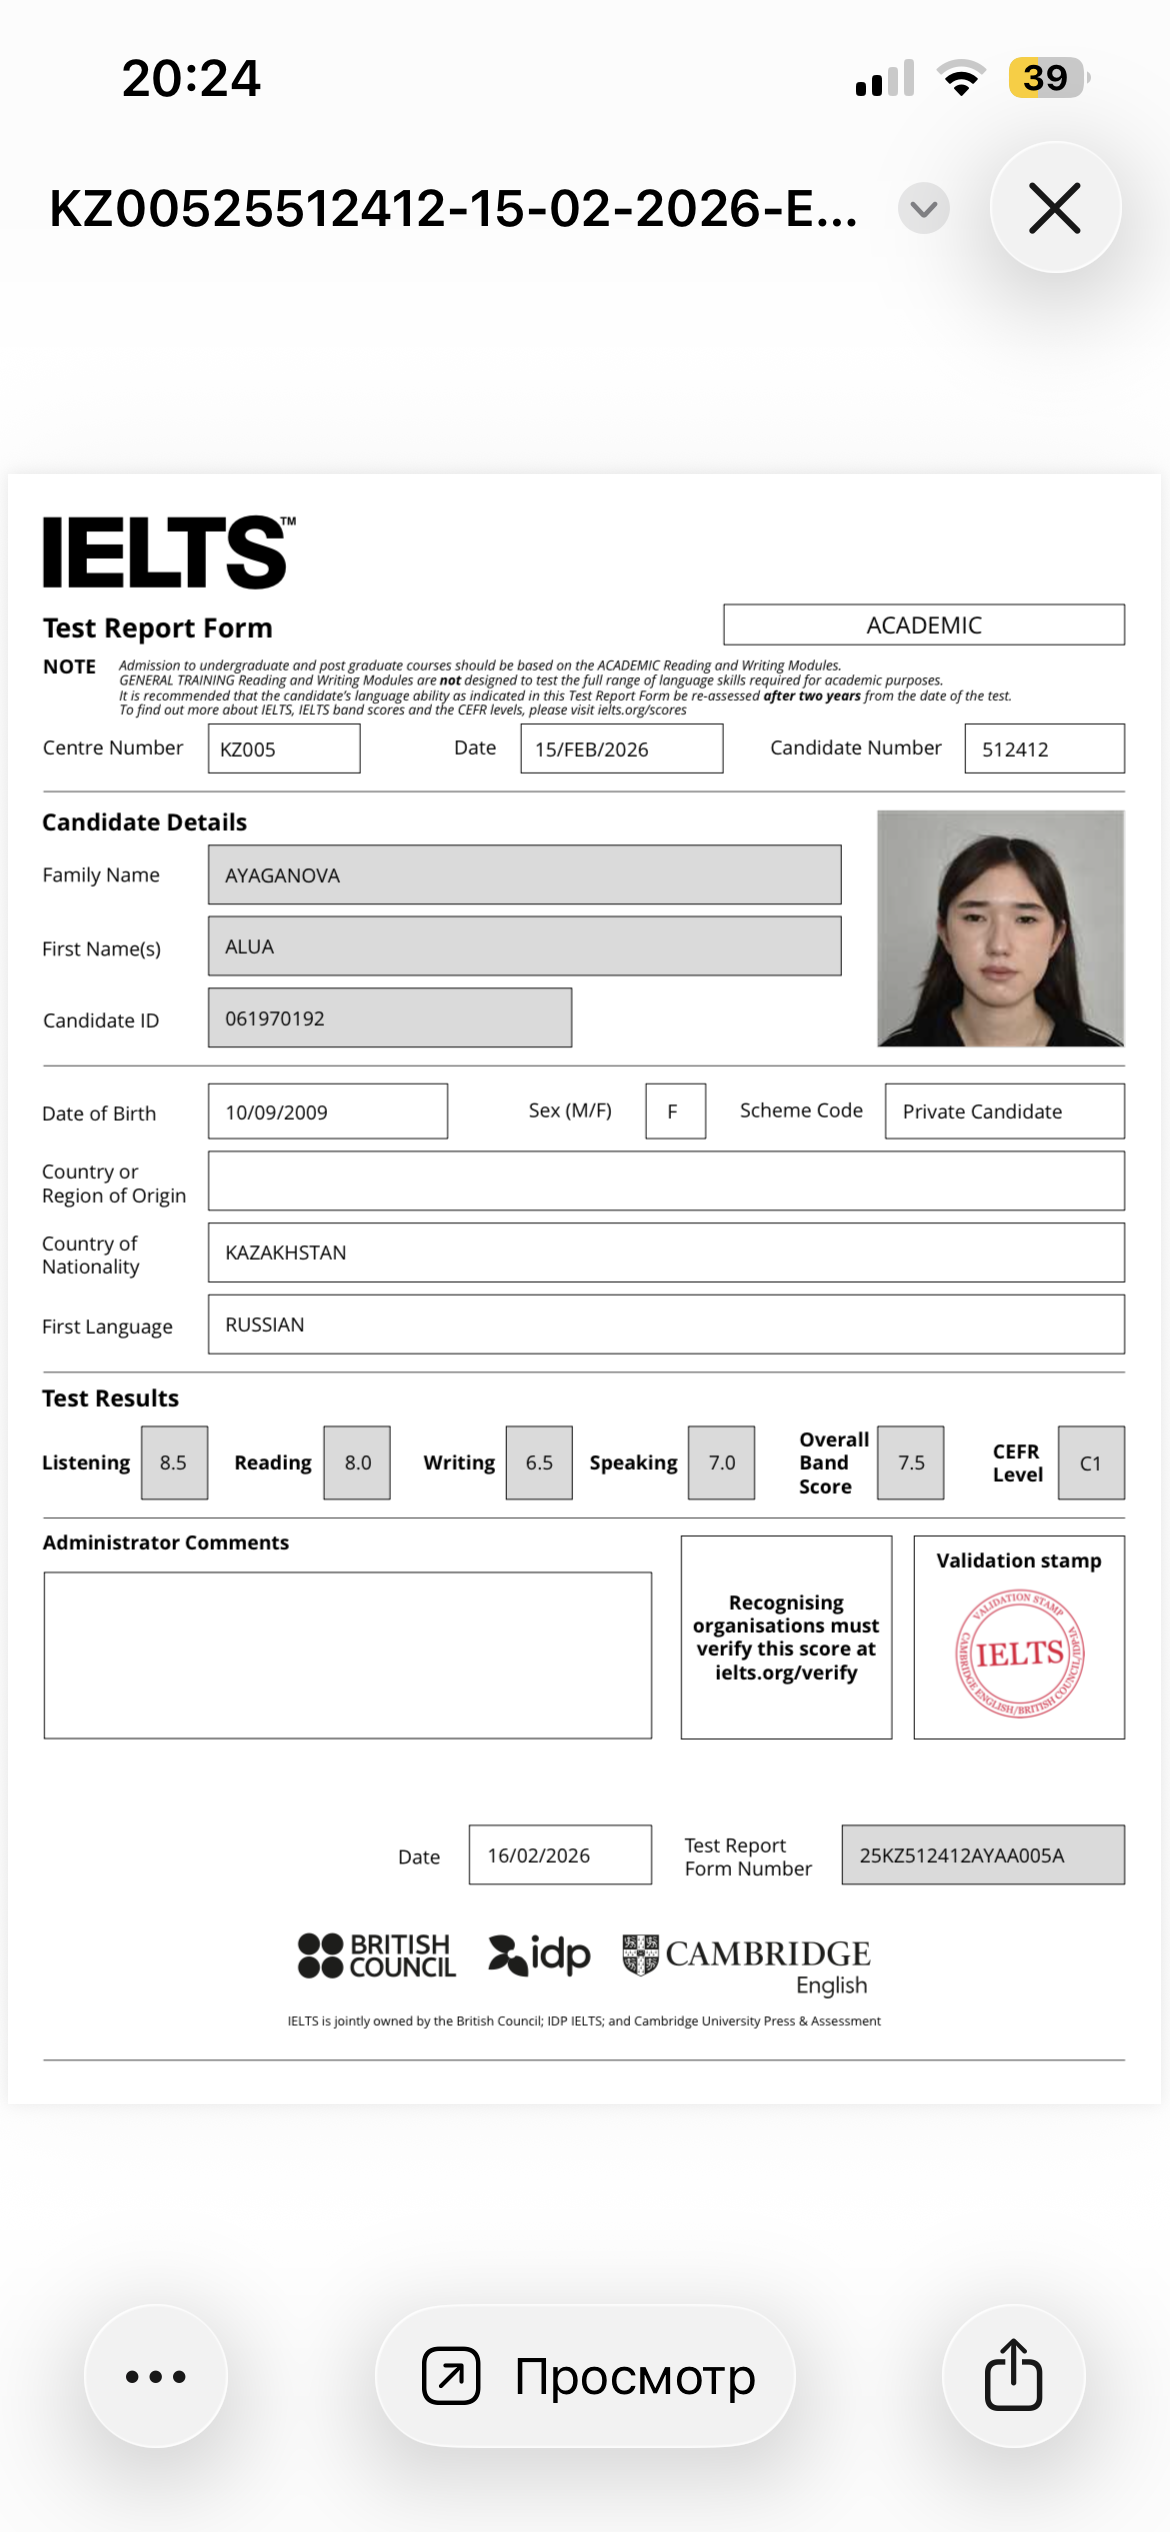Tap the British Council logo
The image size is (1170, 2532).
377,1955
